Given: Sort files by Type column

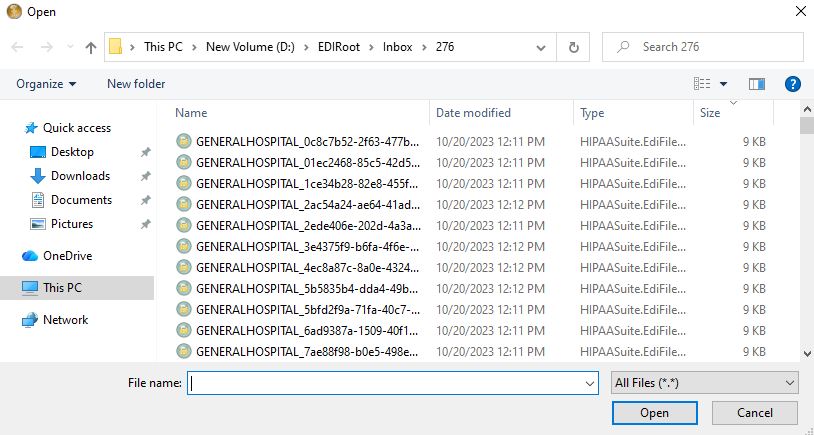Looking at the screenshot, I should [x=592, y=113].
